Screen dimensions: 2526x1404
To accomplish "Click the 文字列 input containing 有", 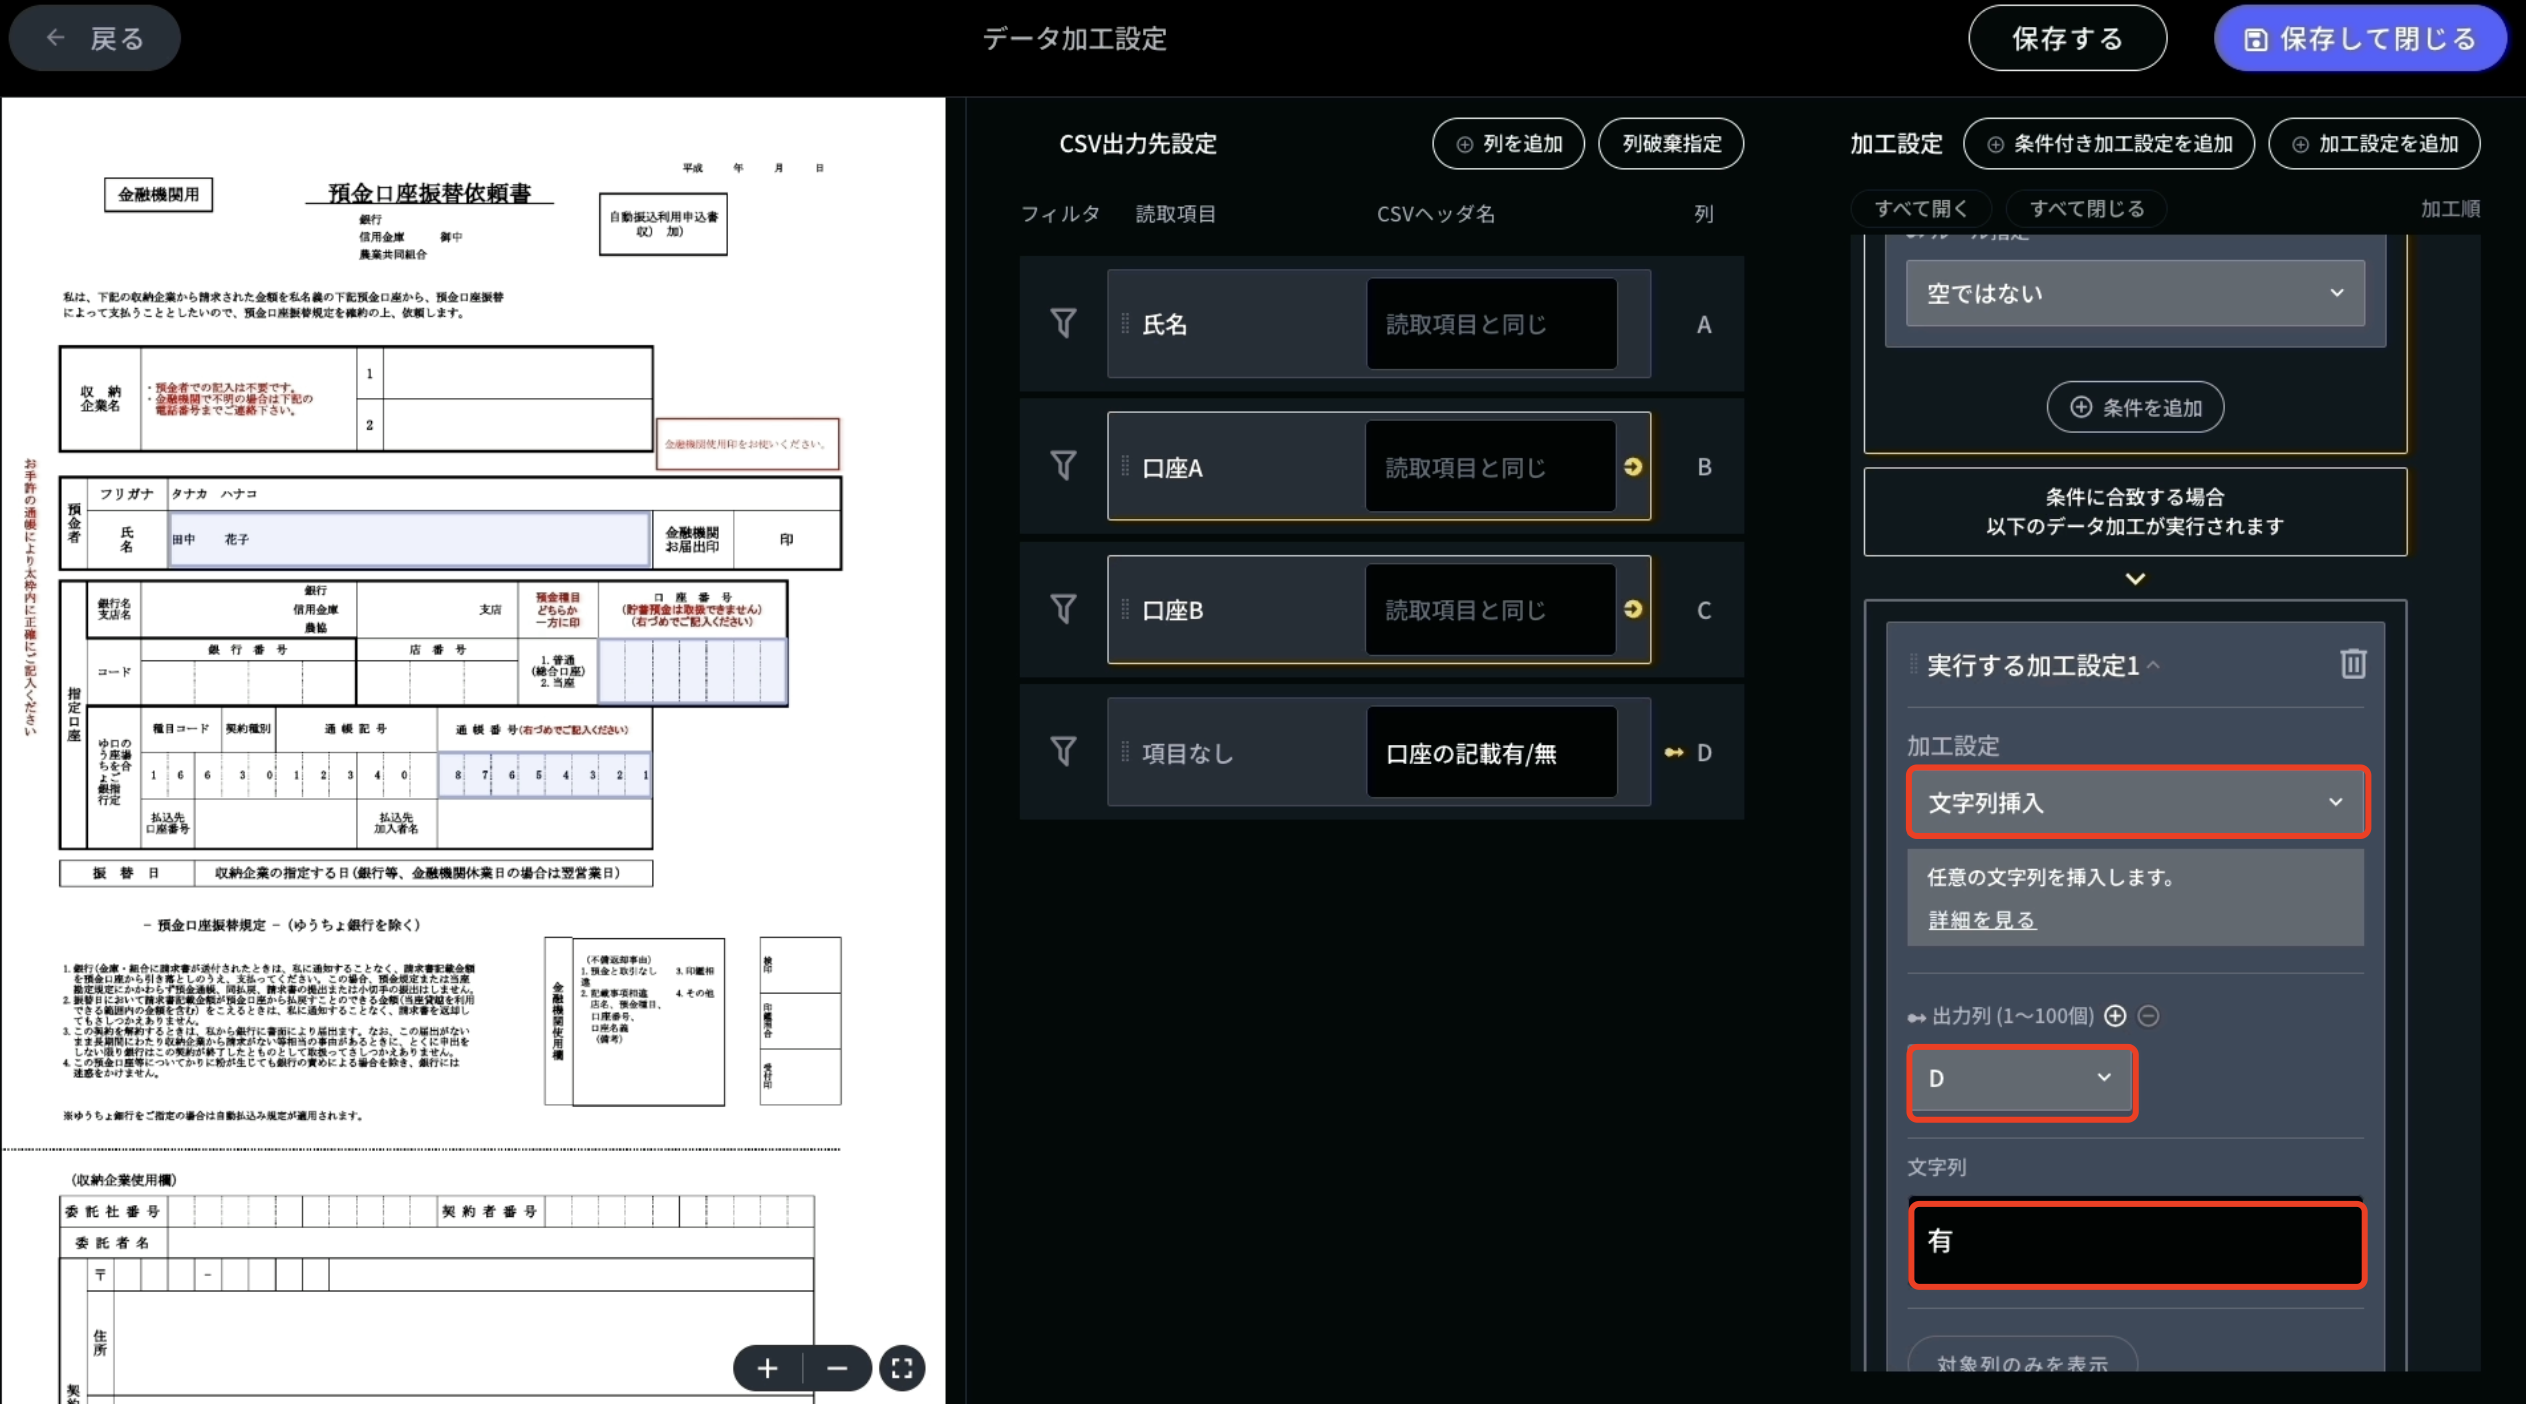I will [x=2134, y=1243].
